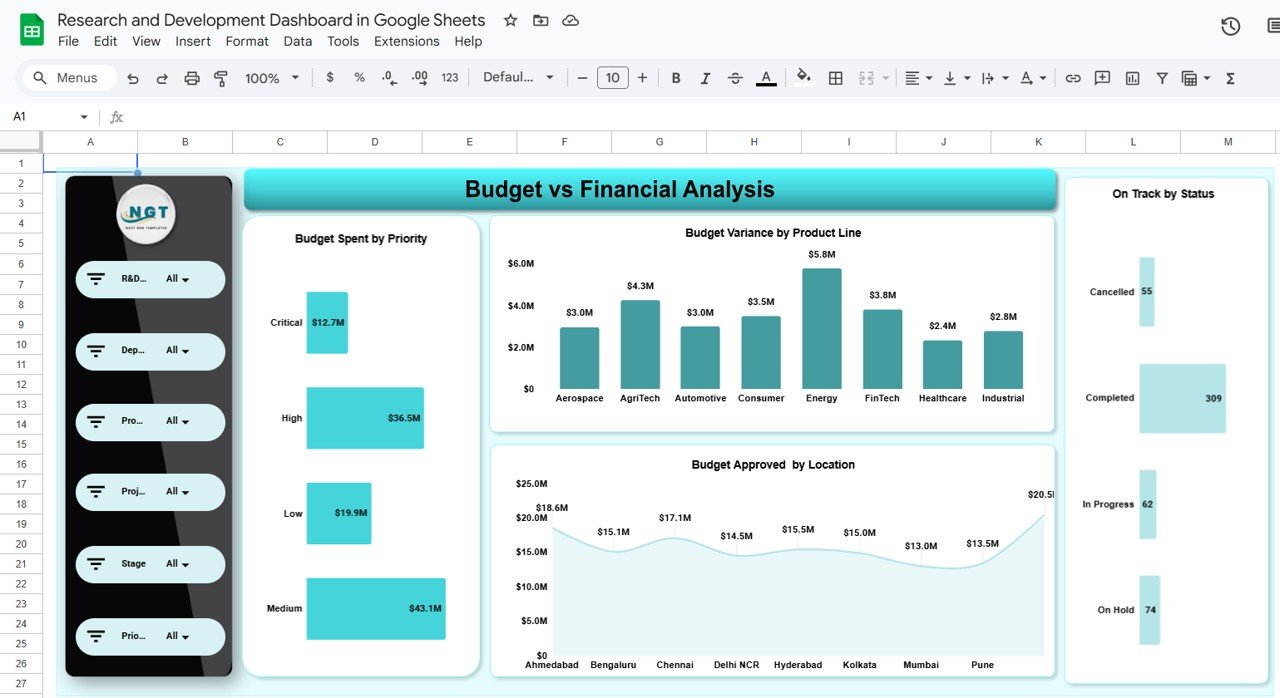
Task: Open the Extensions menu
Action: coord(406,41)
